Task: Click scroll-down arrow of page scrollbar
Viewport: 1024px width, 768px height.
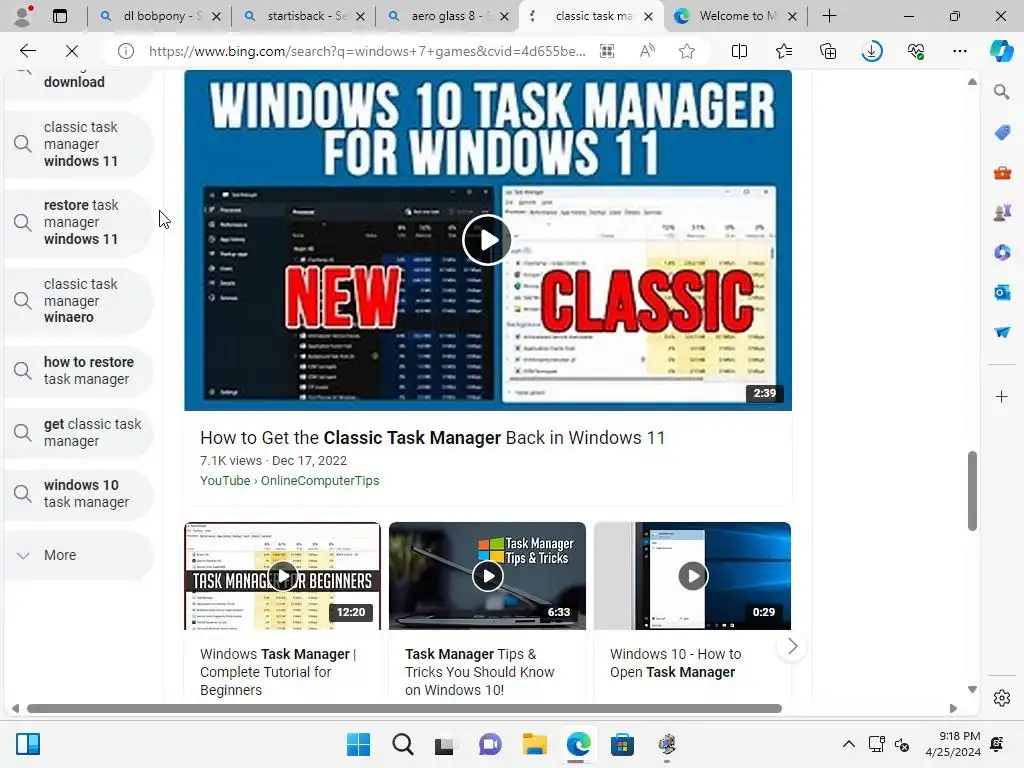Action: [972, 690]
